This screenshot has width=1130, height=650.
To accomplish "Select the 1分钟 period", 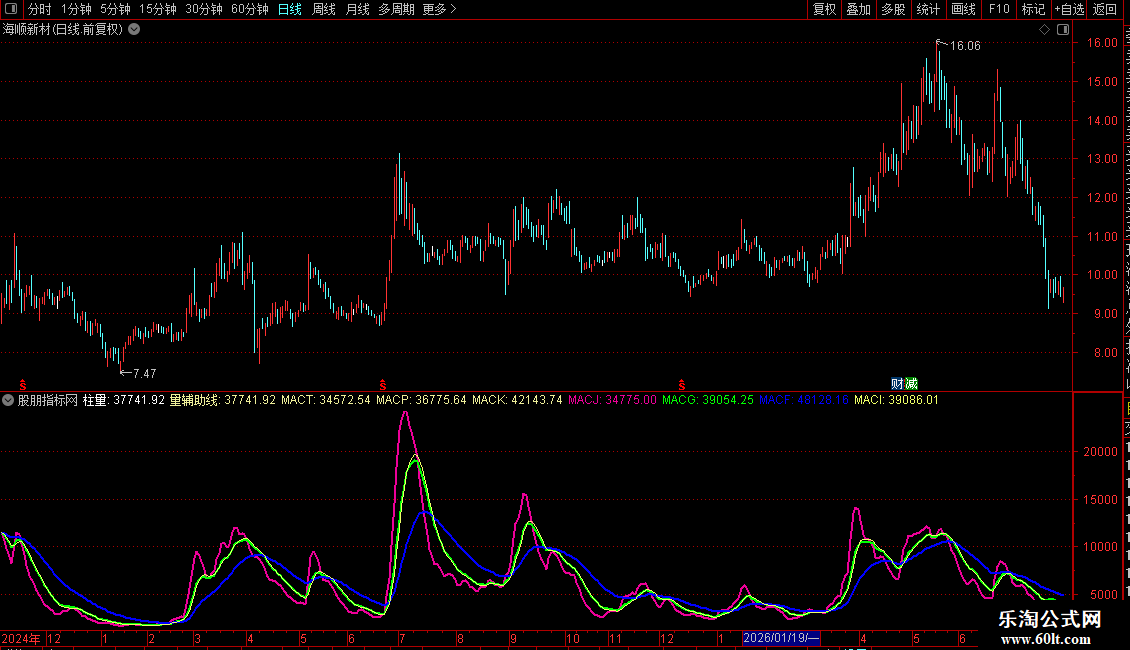I will [76, 9].
